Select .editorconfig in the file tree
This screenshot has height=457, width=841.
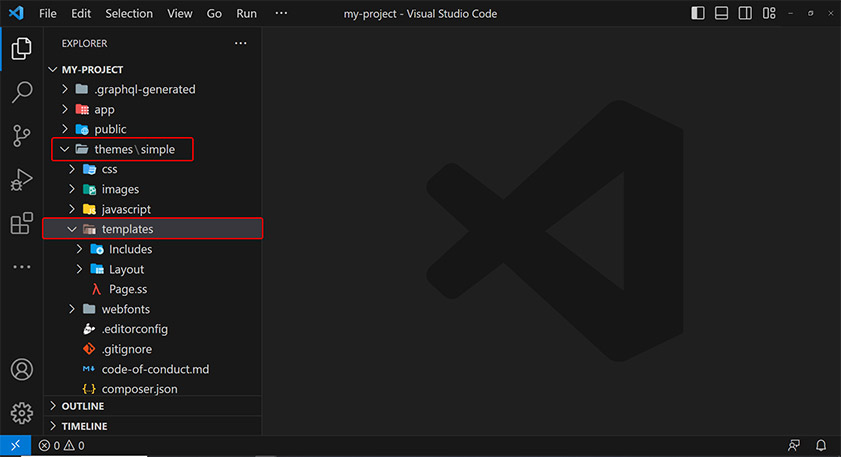coord(135,329)
